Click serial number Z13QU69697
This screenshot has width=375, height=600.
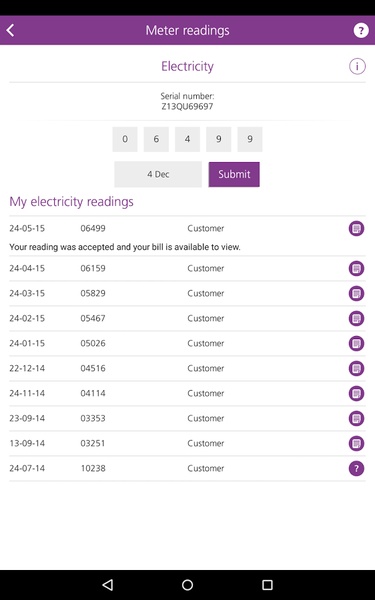pyautogui.click(x=188, y=106)
